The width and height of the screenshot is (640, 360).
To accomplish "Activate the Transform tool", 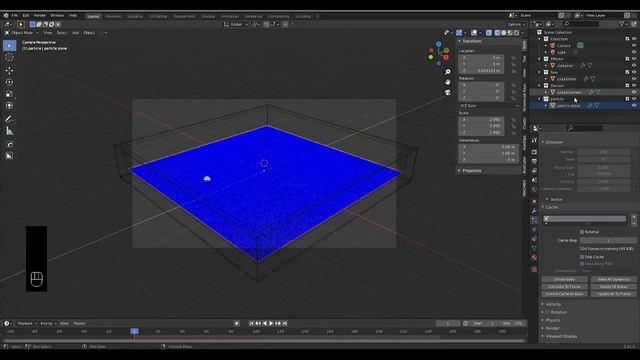I will [9, 105].
